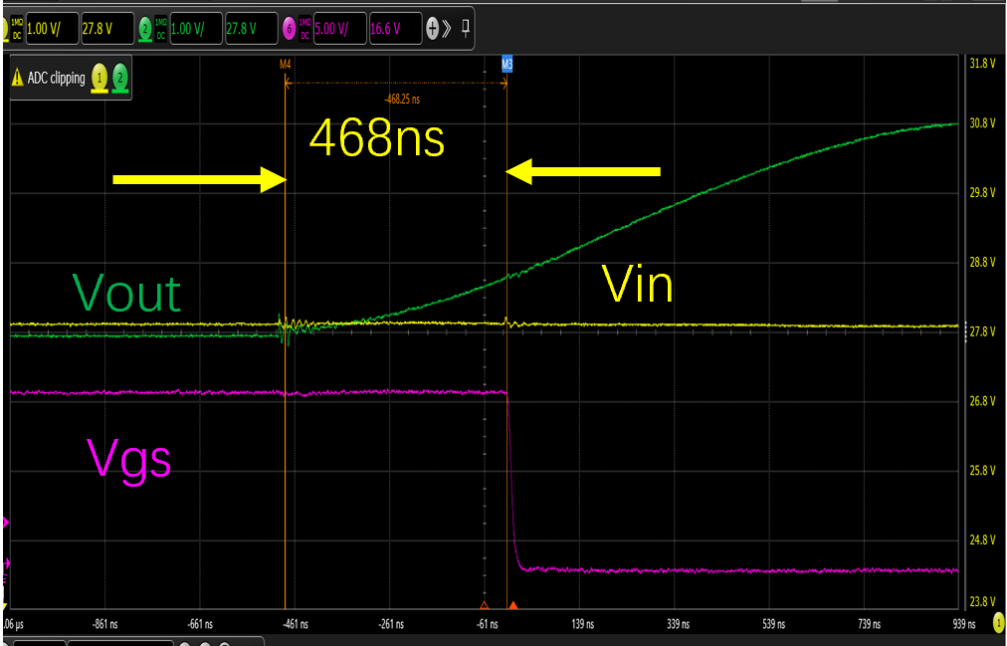This screenshot has height=646, width=1007.
Task: Expand more channels with double chevron
Action: coord(447,29)
